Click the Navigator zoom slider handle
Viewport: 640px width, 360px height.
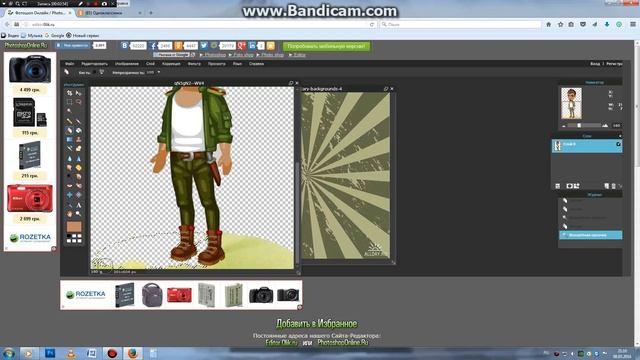pos(579,125)
